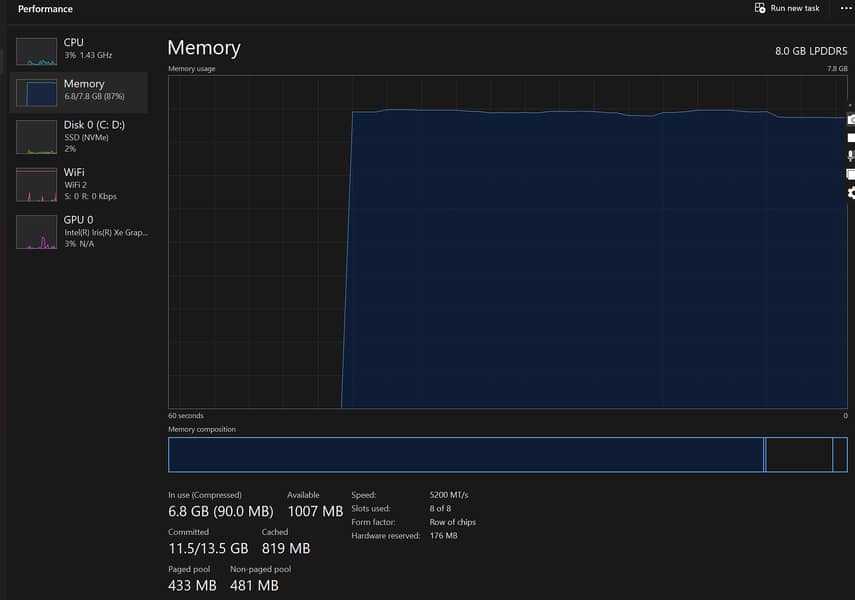Click the Hardware reserved: label
Viewport: 855px width, 600px height.
[x=386, y=536]
